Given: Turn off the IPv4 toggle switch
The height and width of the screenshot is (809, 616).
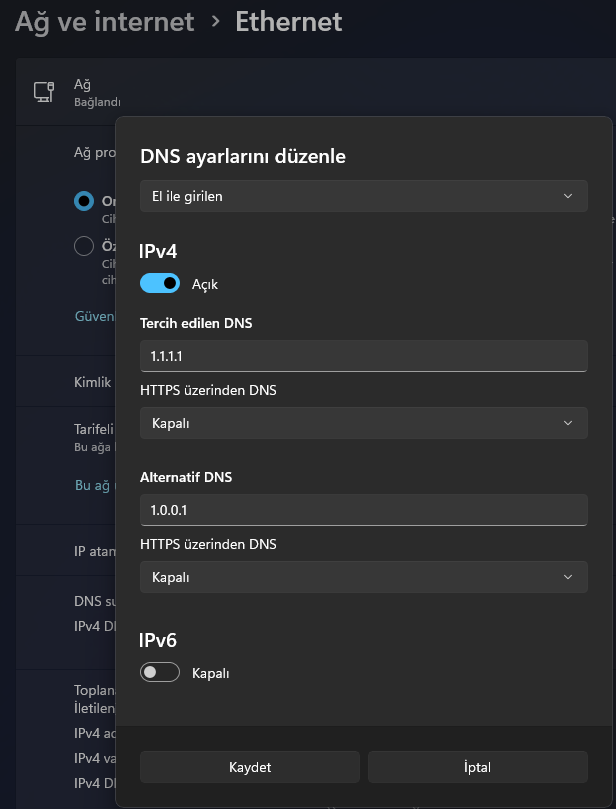Looking at the screenshot, I should click(160, 284).
